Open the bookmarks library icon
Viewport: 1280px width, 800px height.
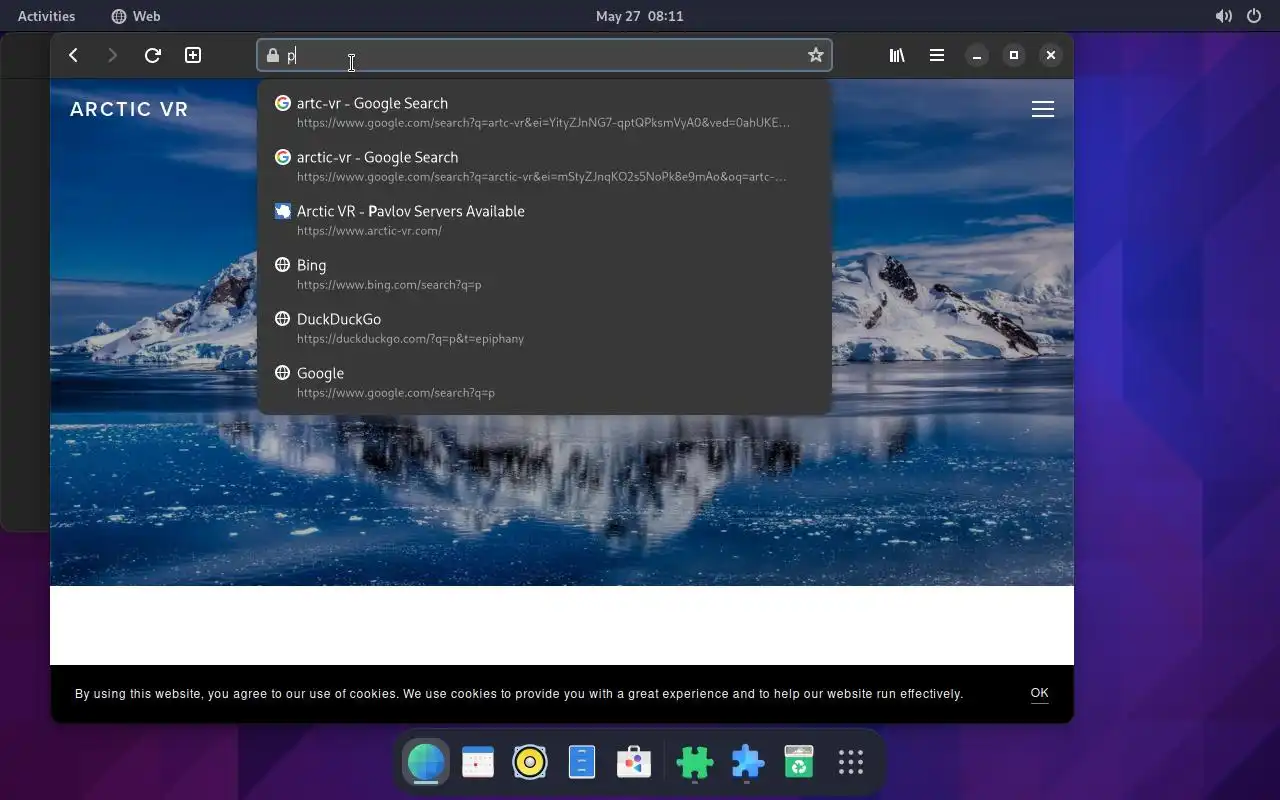pos(897,56)
